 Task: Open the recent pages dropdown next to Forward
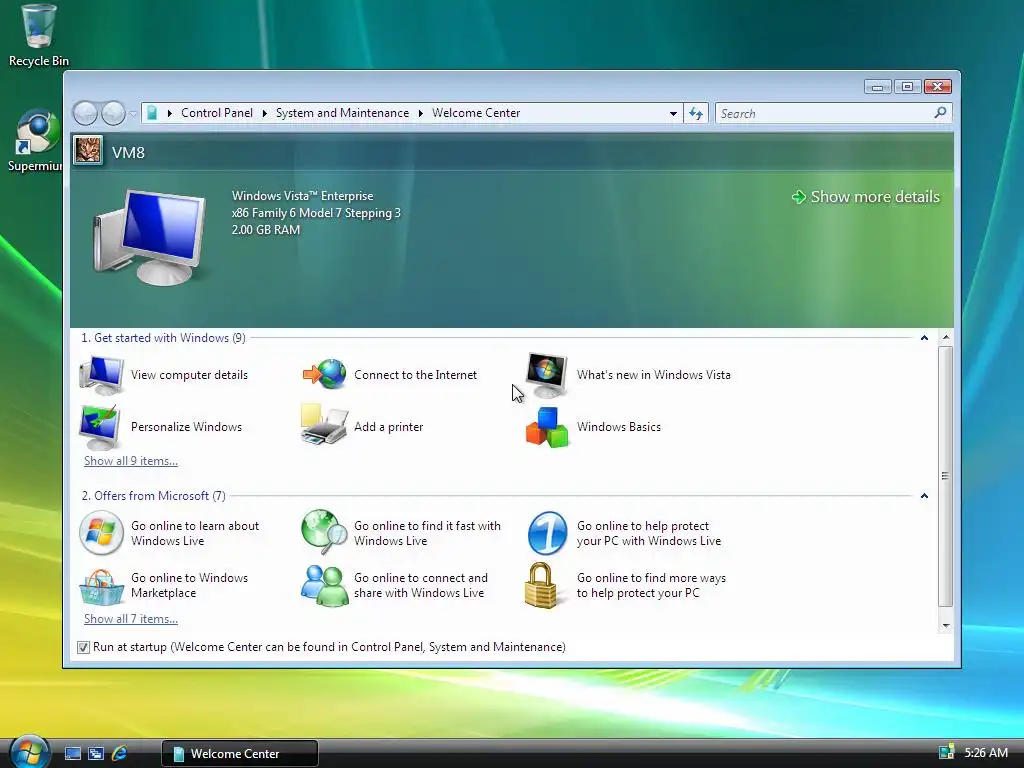pyautogui.click(x=133, y=114)
